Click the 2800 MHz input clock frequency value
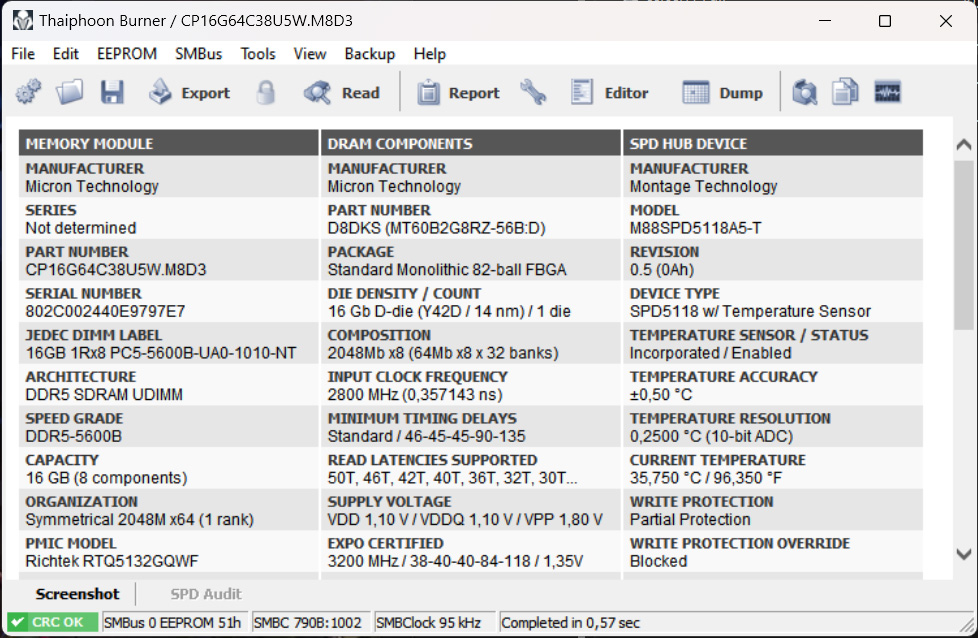Image resolution: width=978 pixels, height=638 pixels. click(415, 395)
